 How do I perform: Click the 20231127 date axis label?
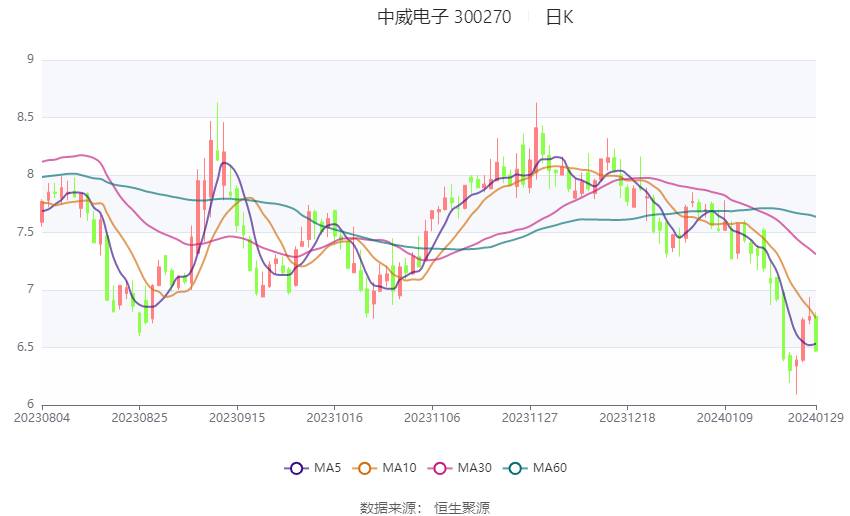coord(530,418)
